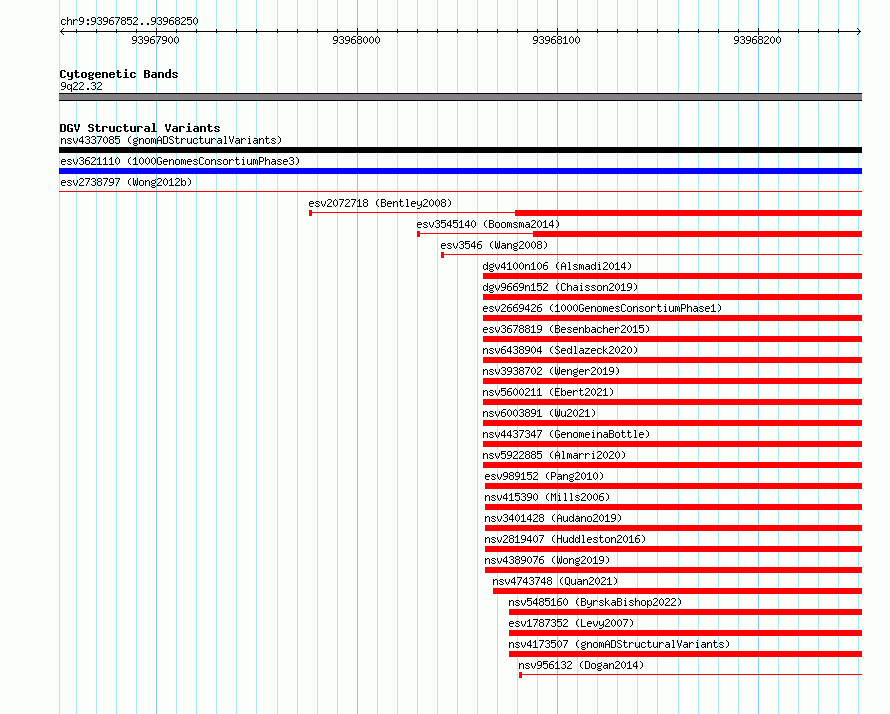Open variant esv2738797 (Wong2012b)

126,182
